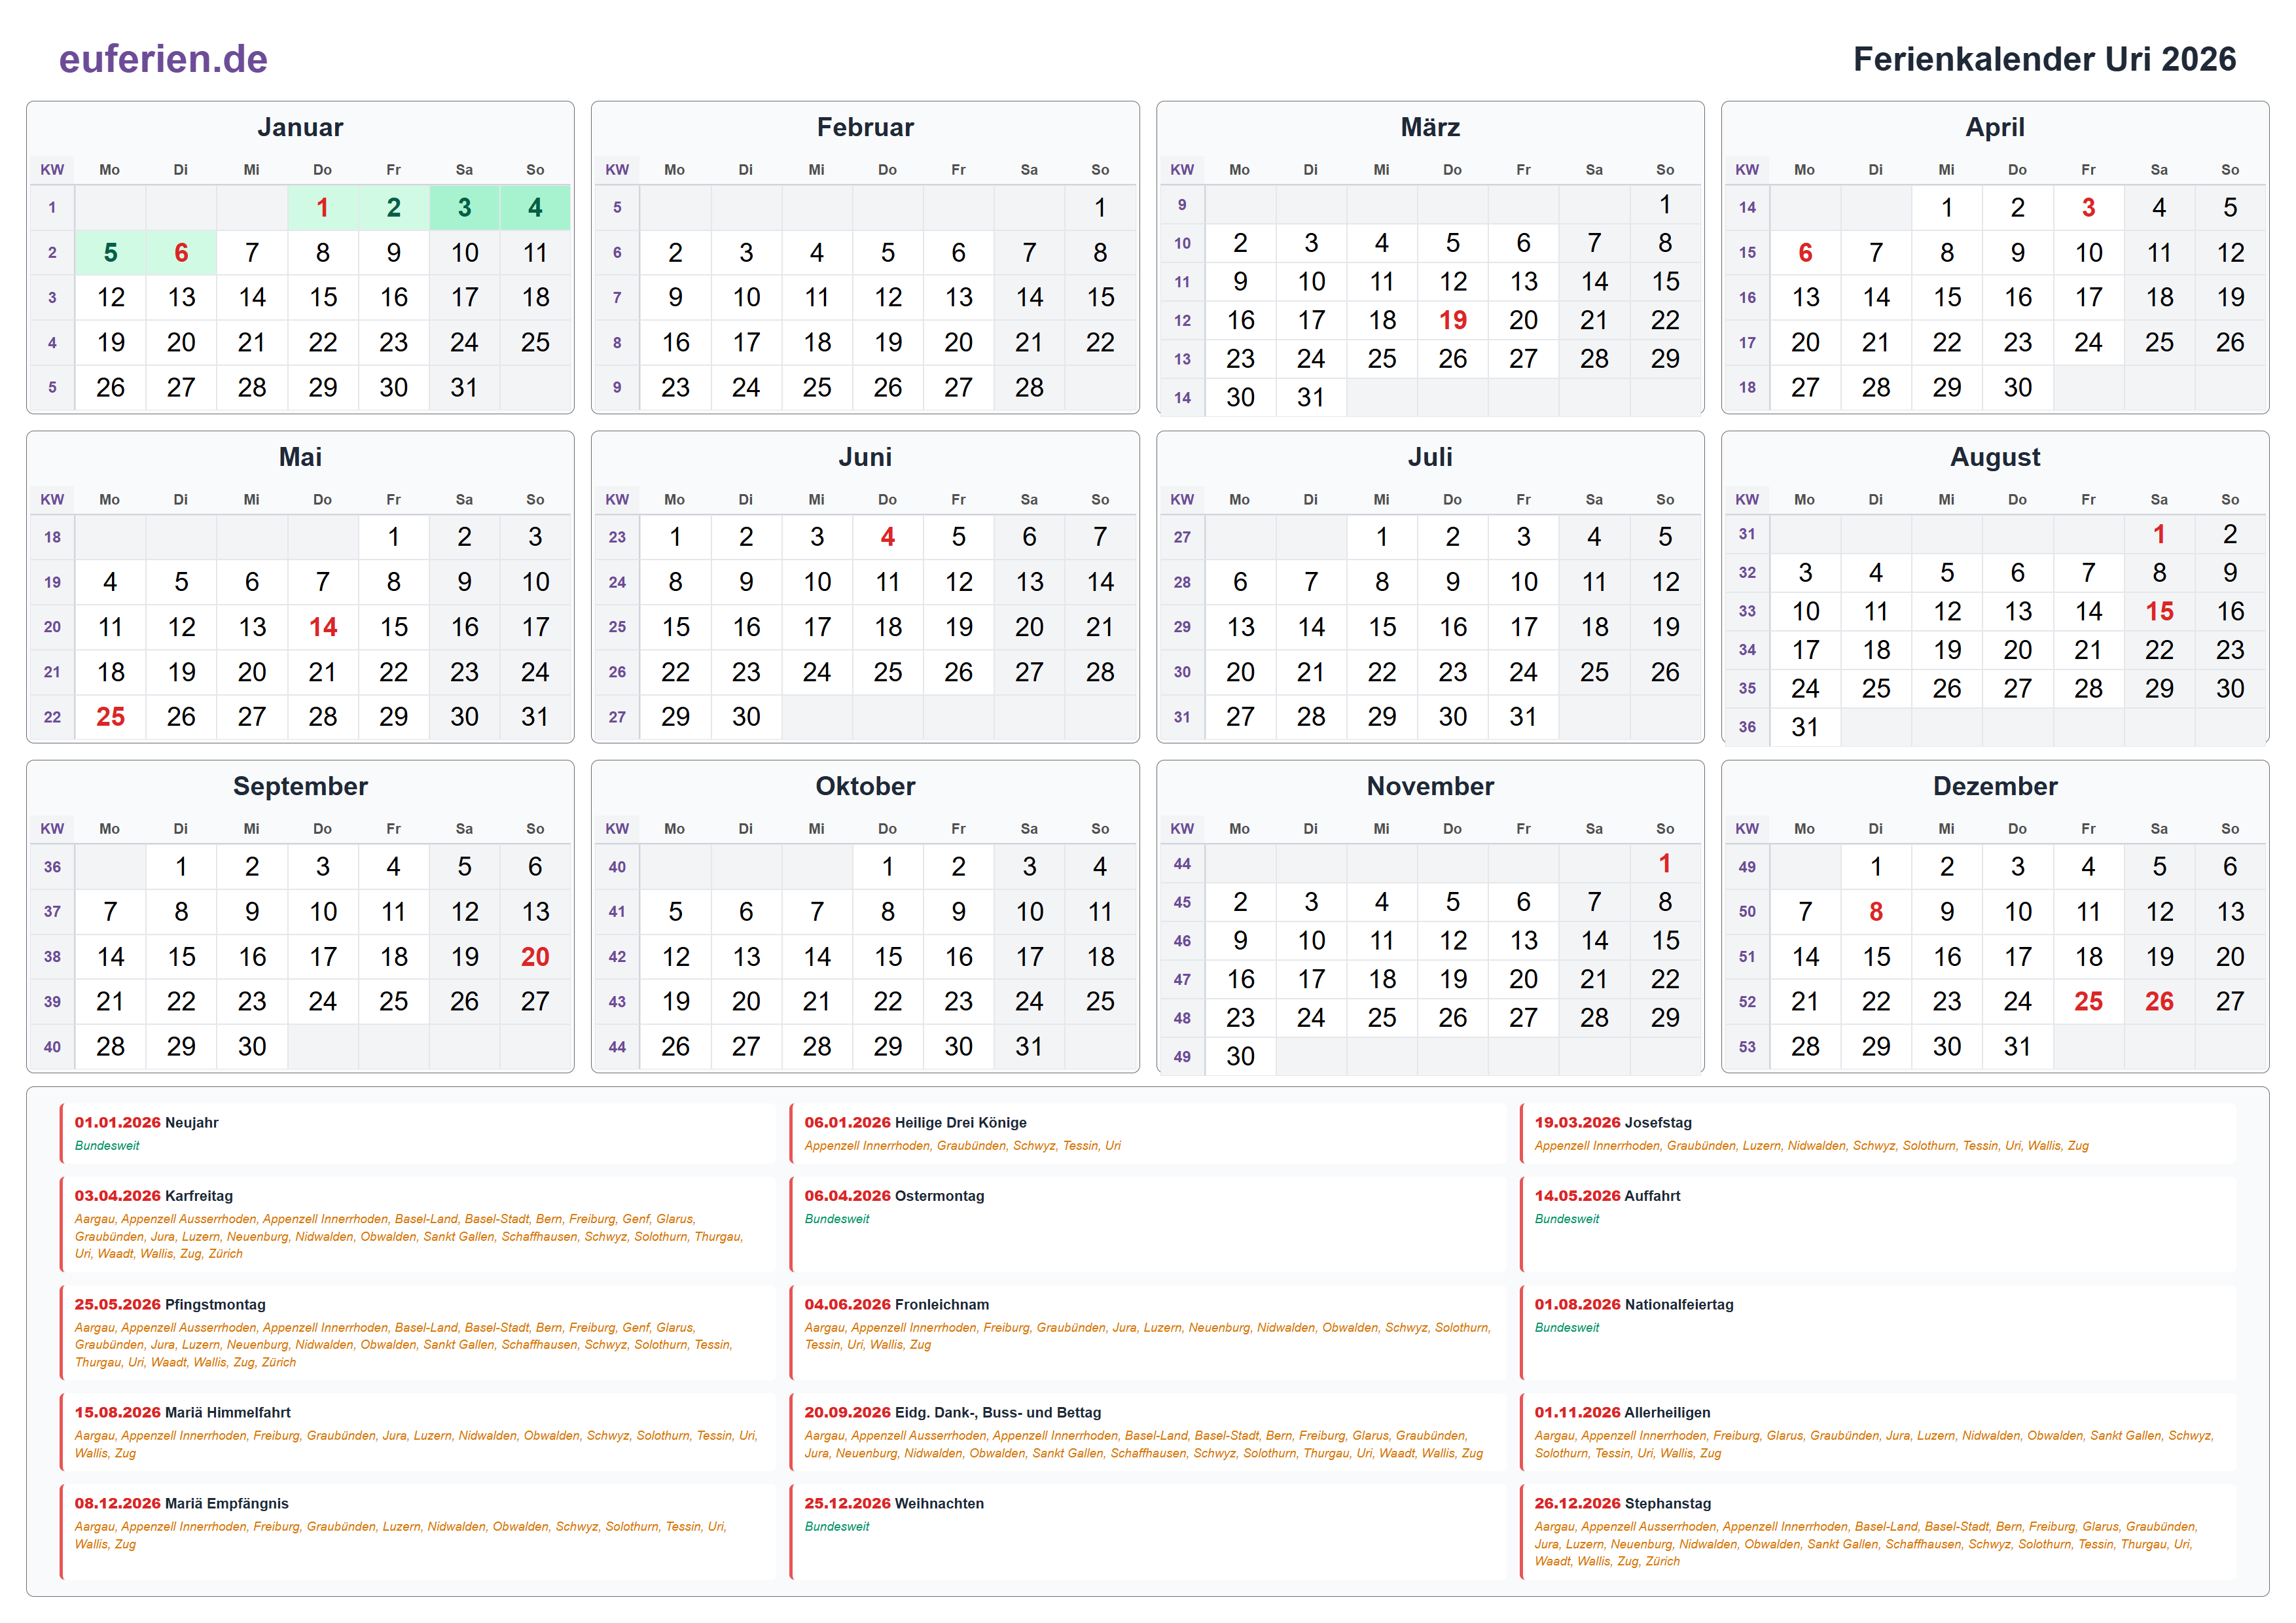This screenshot has height=1623, width=2296.
Task: Click week number 14 in März
Action: coord(1182,398)
